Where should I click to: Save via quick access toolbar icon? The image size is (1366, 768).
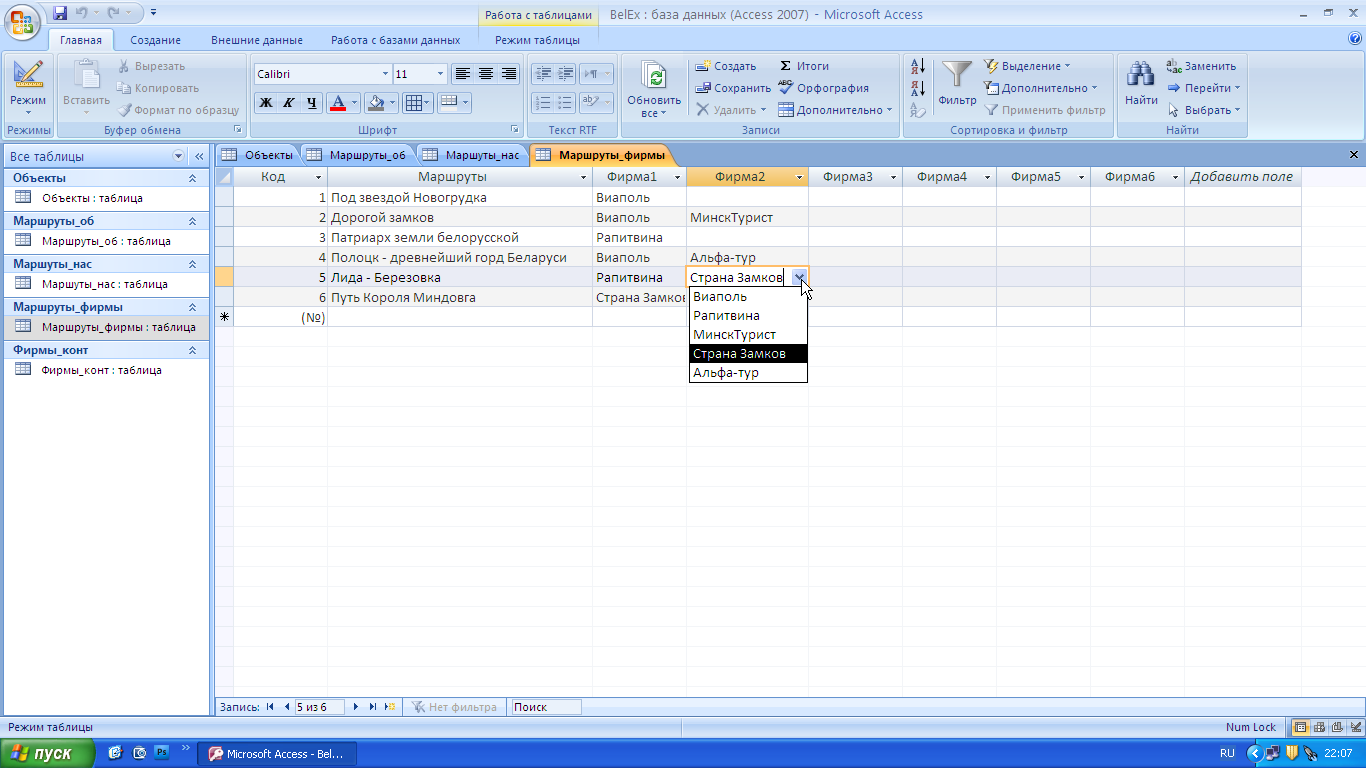pos(60,13)
